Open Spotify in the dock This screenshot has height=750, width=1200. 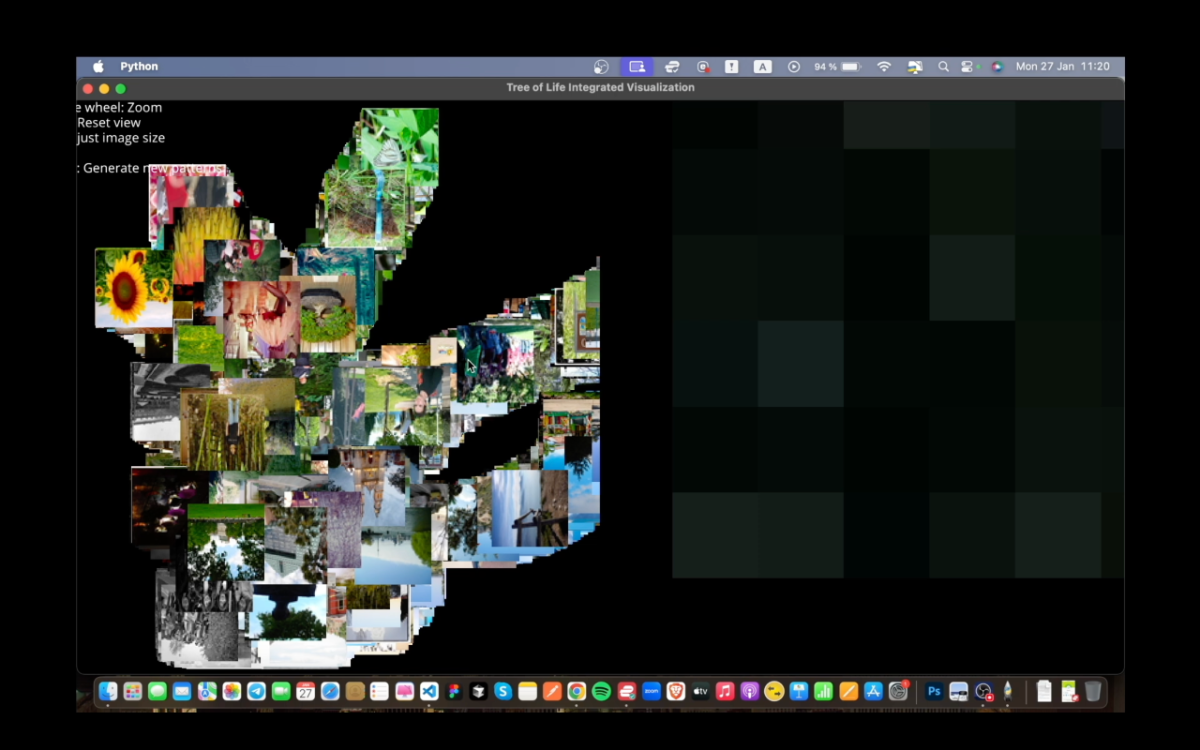coord(601,691)
